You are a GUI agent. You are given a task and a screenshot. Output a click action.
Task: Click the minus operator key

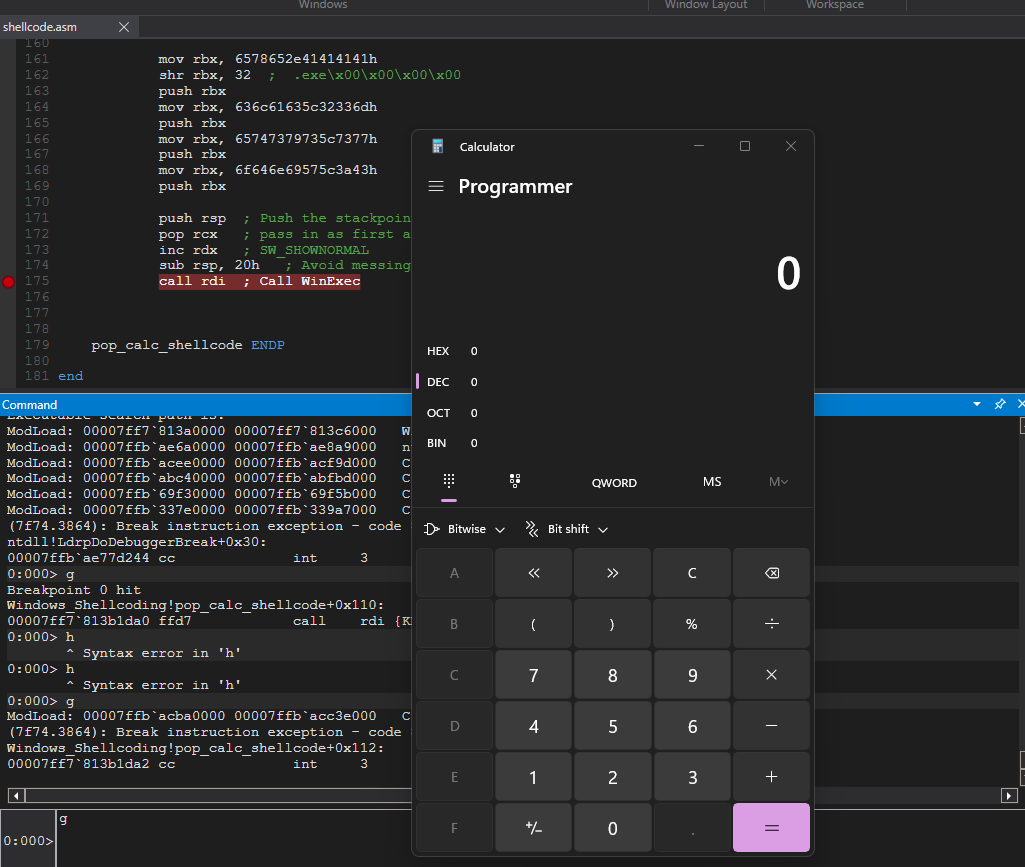(771, 726)
